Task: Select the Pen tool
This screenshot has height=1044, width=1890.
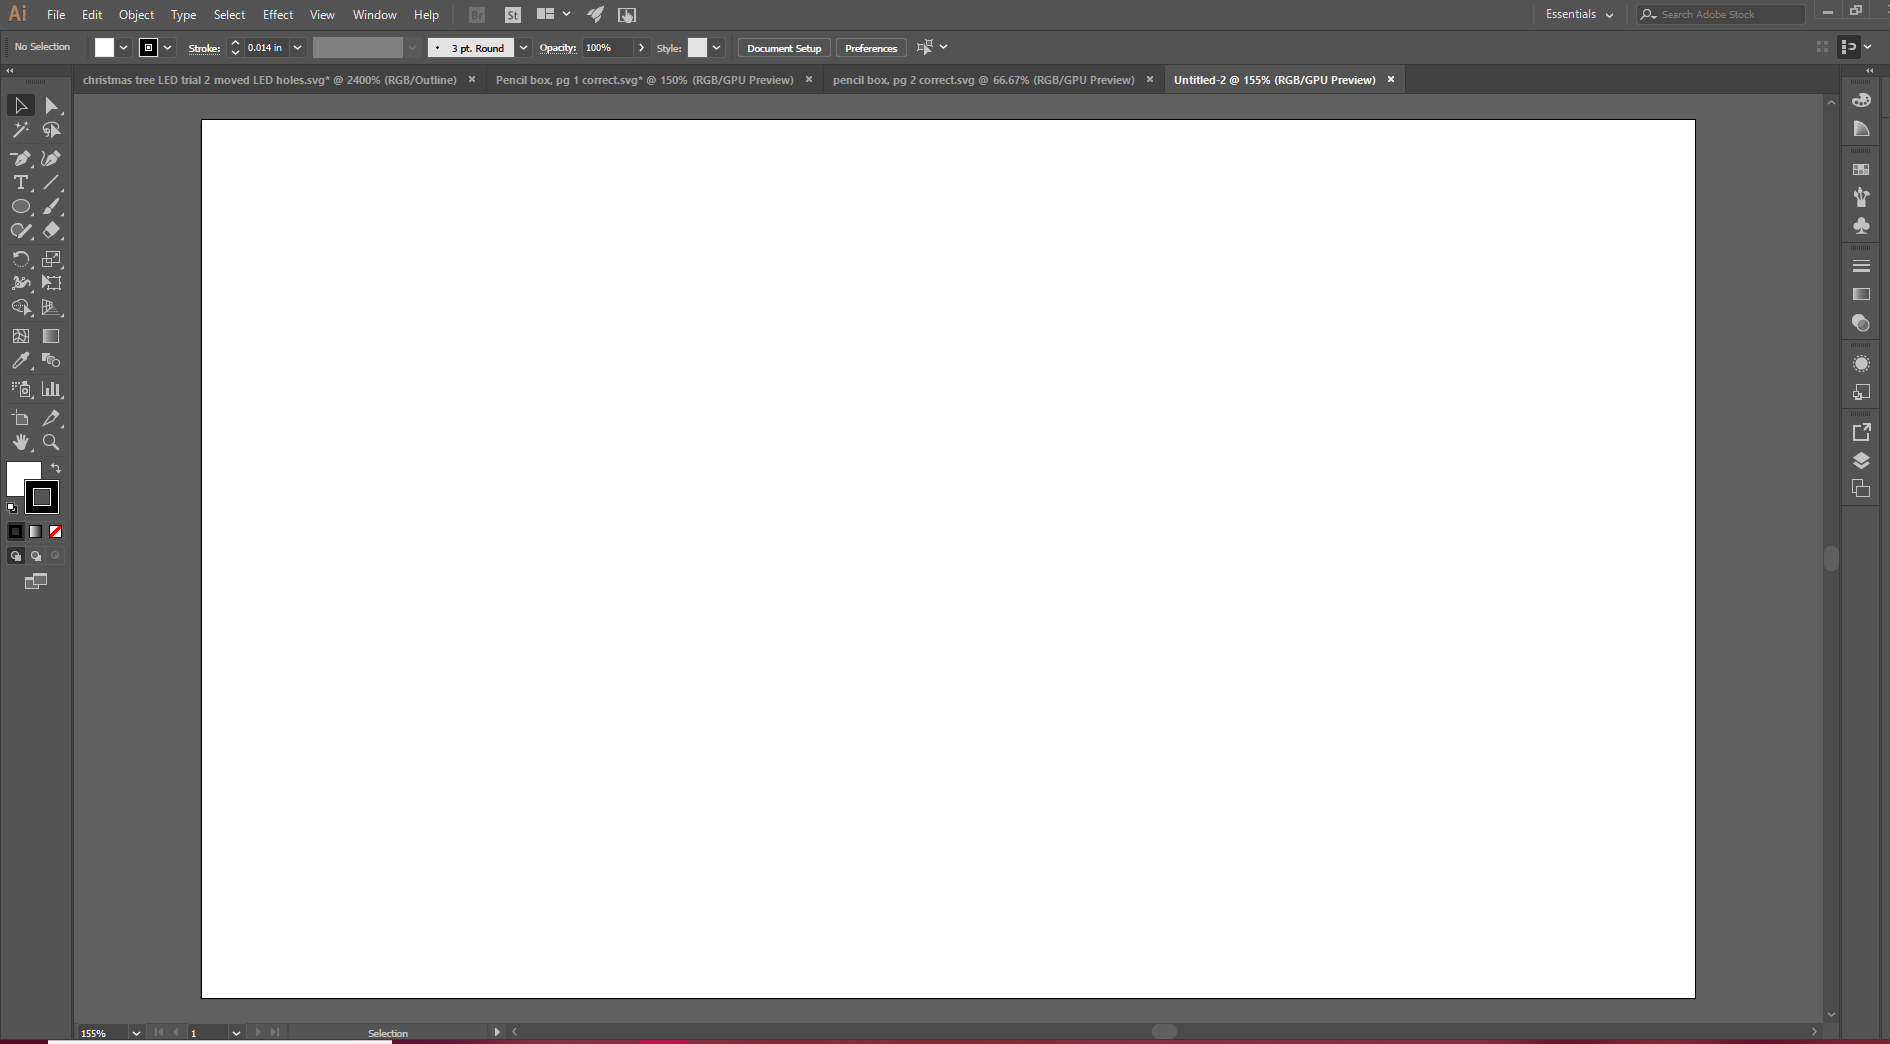Action: coord(20,158)
